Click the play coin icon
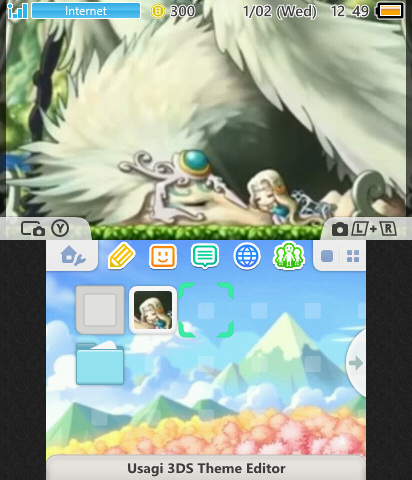This screenshot has height=480, width=412. point(158,11)
